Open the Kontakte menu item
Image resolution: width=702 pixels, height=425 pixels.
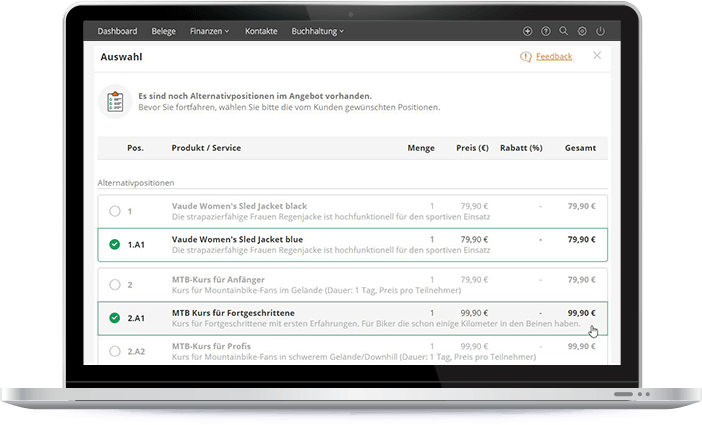[261, 31]
